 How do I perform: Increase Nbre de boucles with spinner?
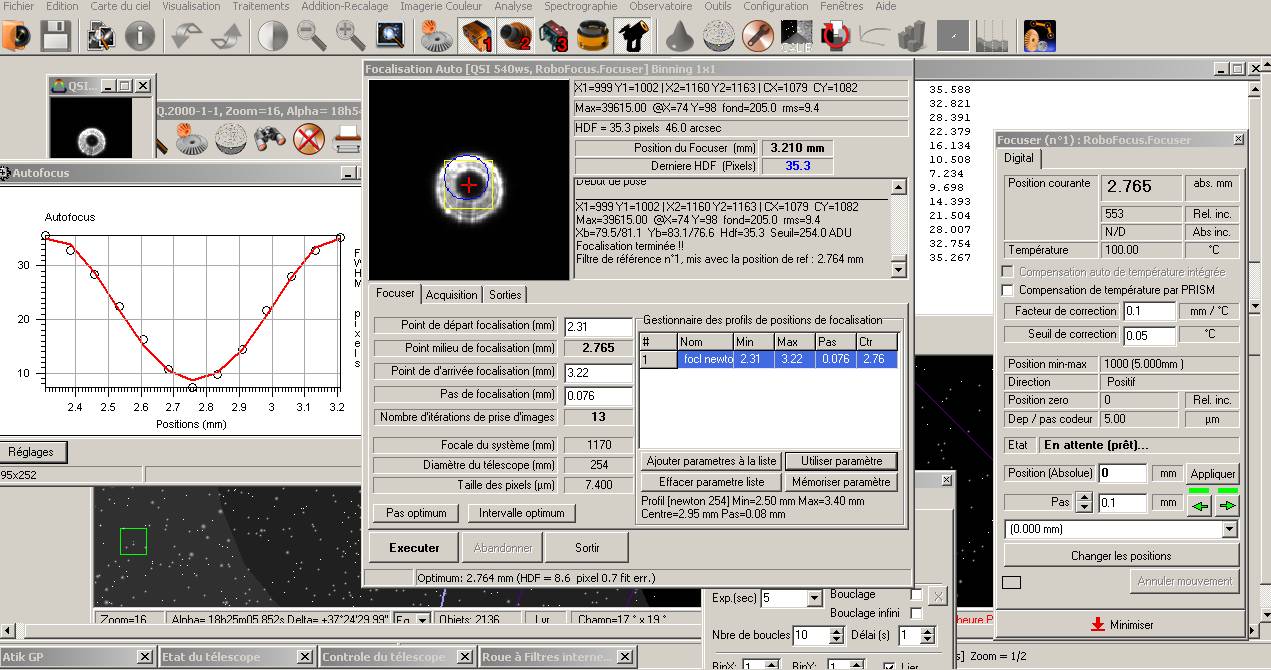(x=836, y=631)
